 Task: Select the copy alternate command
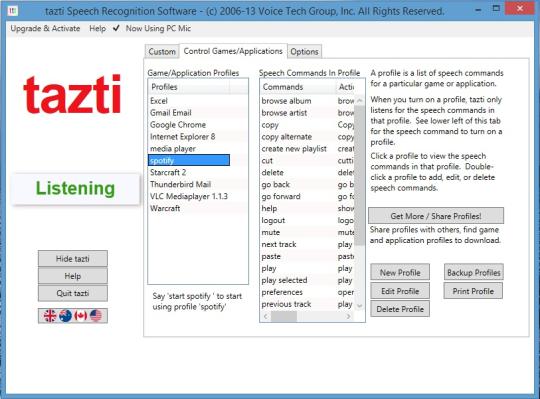307,137
